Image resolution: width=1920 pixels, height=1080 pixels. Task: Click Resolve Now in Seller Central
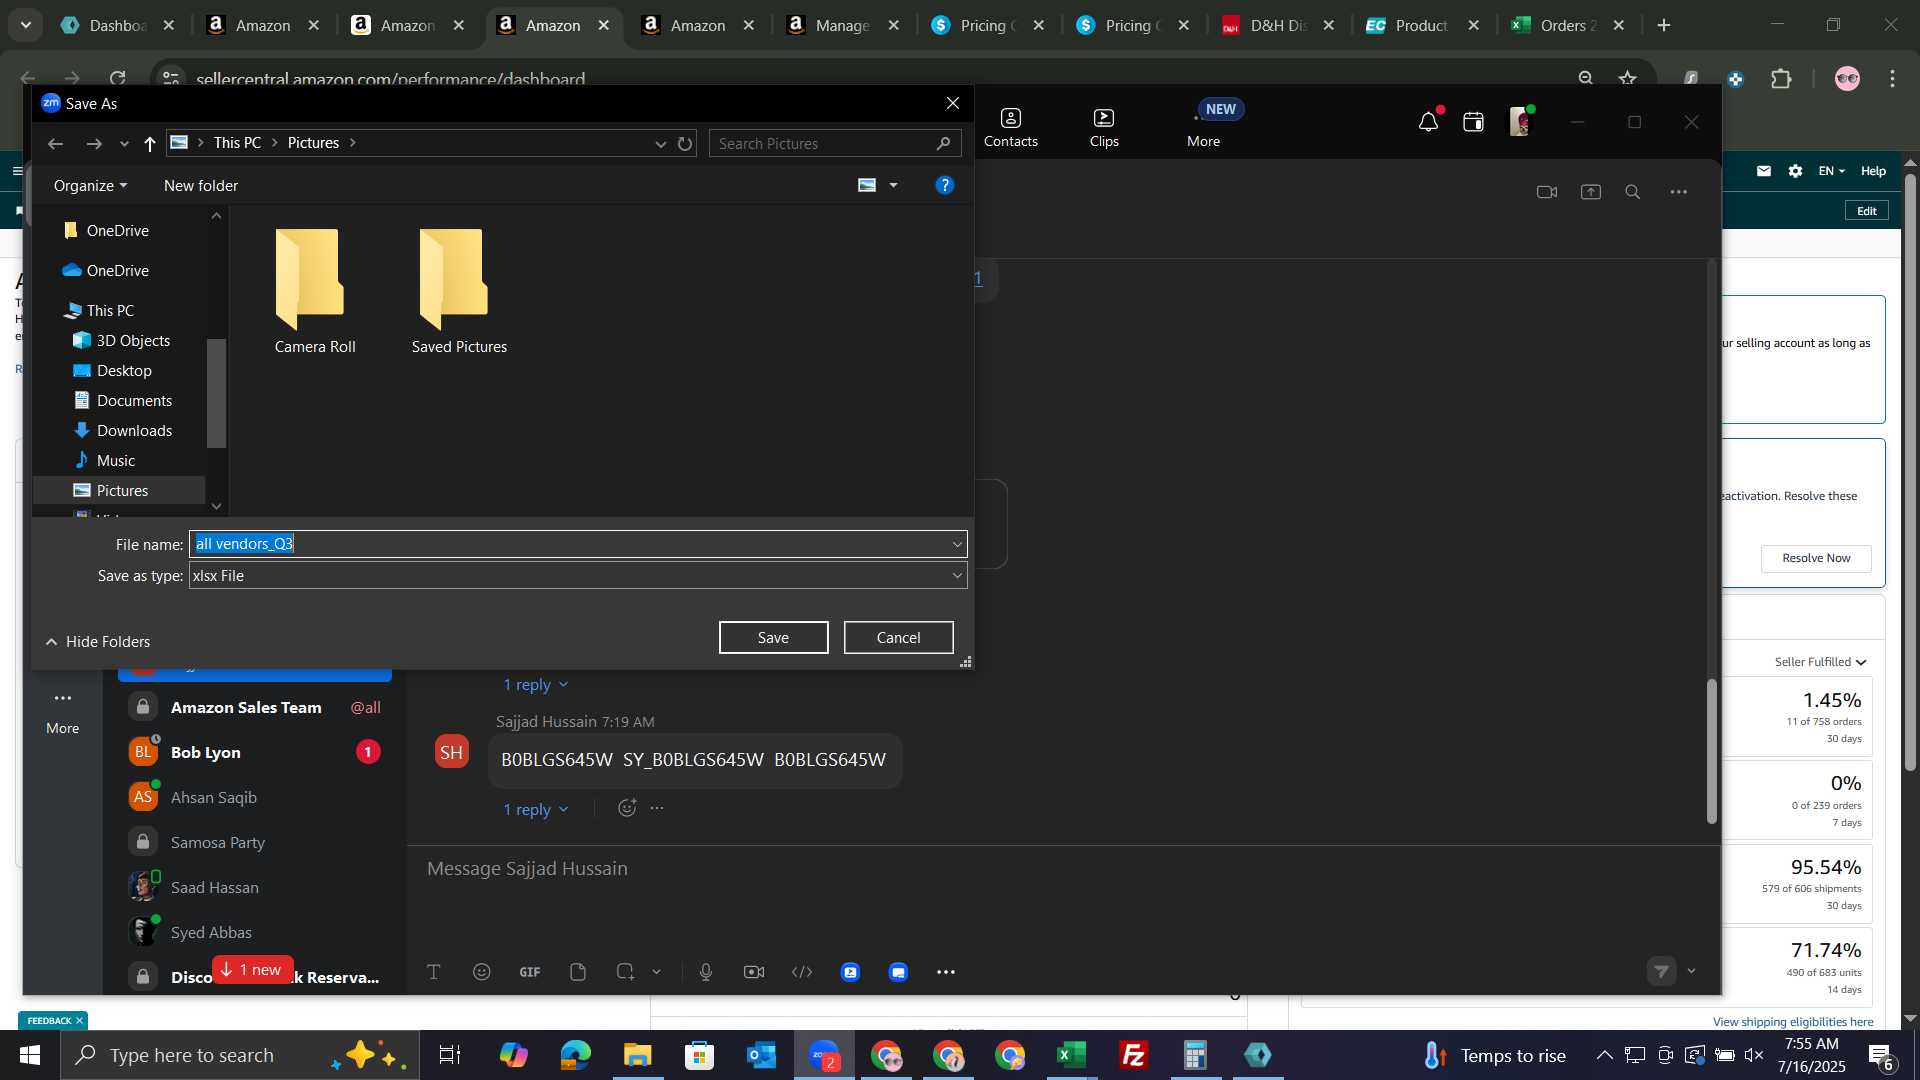[1816, 558]
